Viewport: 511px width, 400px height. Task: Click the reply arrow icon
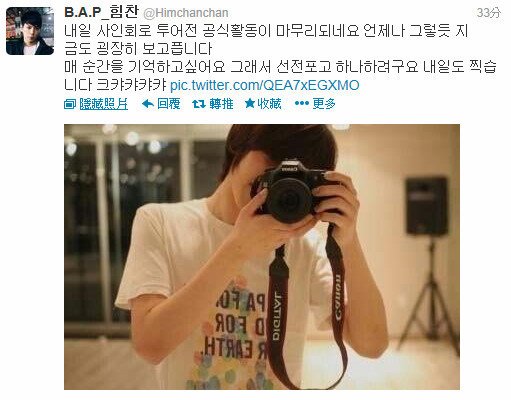148,104
